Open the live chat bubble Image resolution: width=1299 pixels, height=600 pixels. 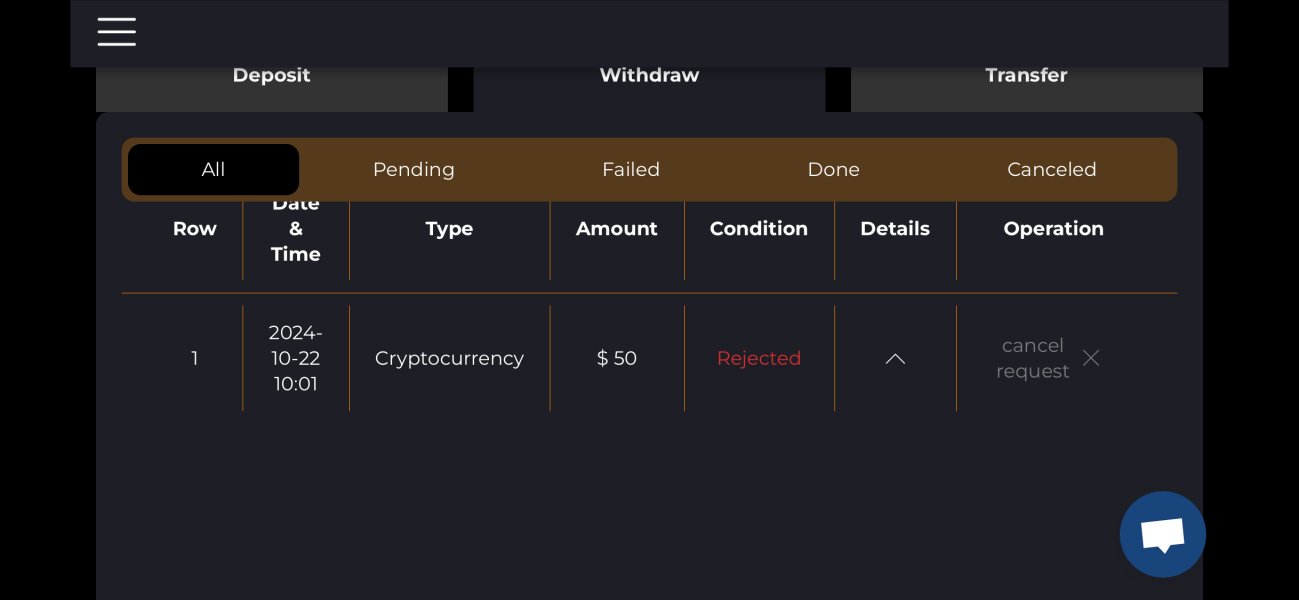(x=1162, y=534)
